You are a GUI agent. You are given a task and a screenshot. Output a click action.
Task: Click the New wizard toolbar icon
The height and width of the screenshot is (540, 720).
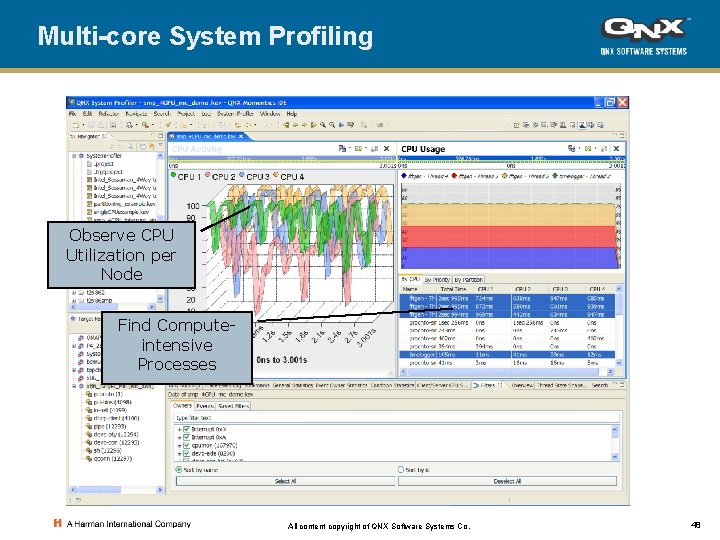point(76,124)
